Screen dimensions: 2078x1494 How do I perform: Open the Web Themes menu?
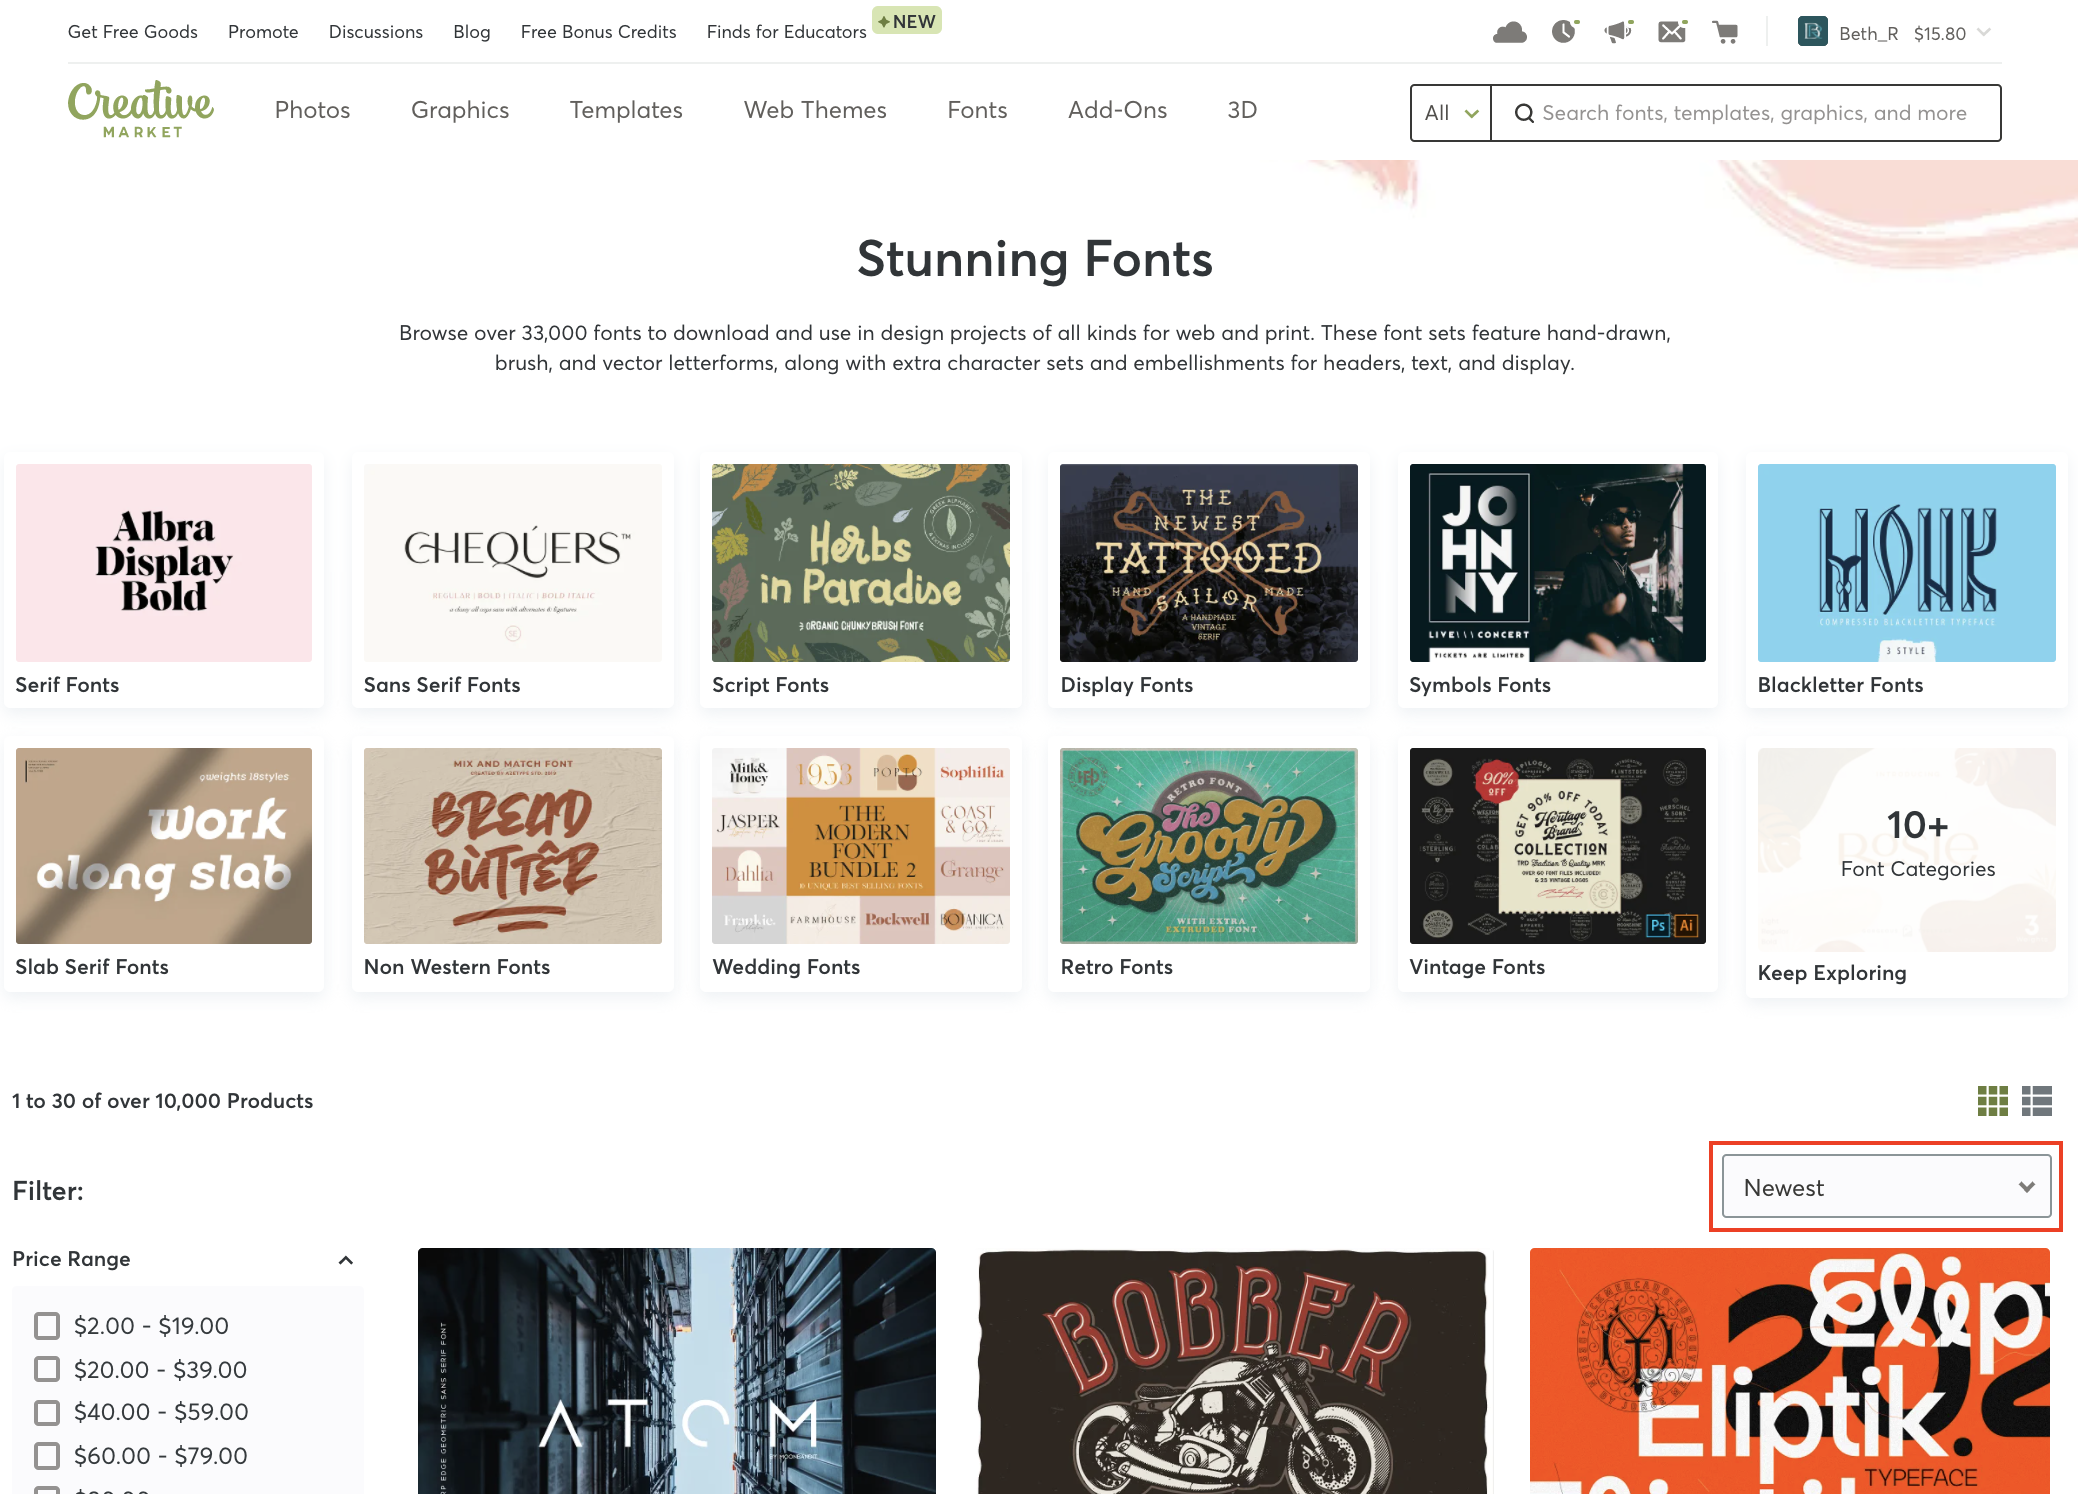815,110
